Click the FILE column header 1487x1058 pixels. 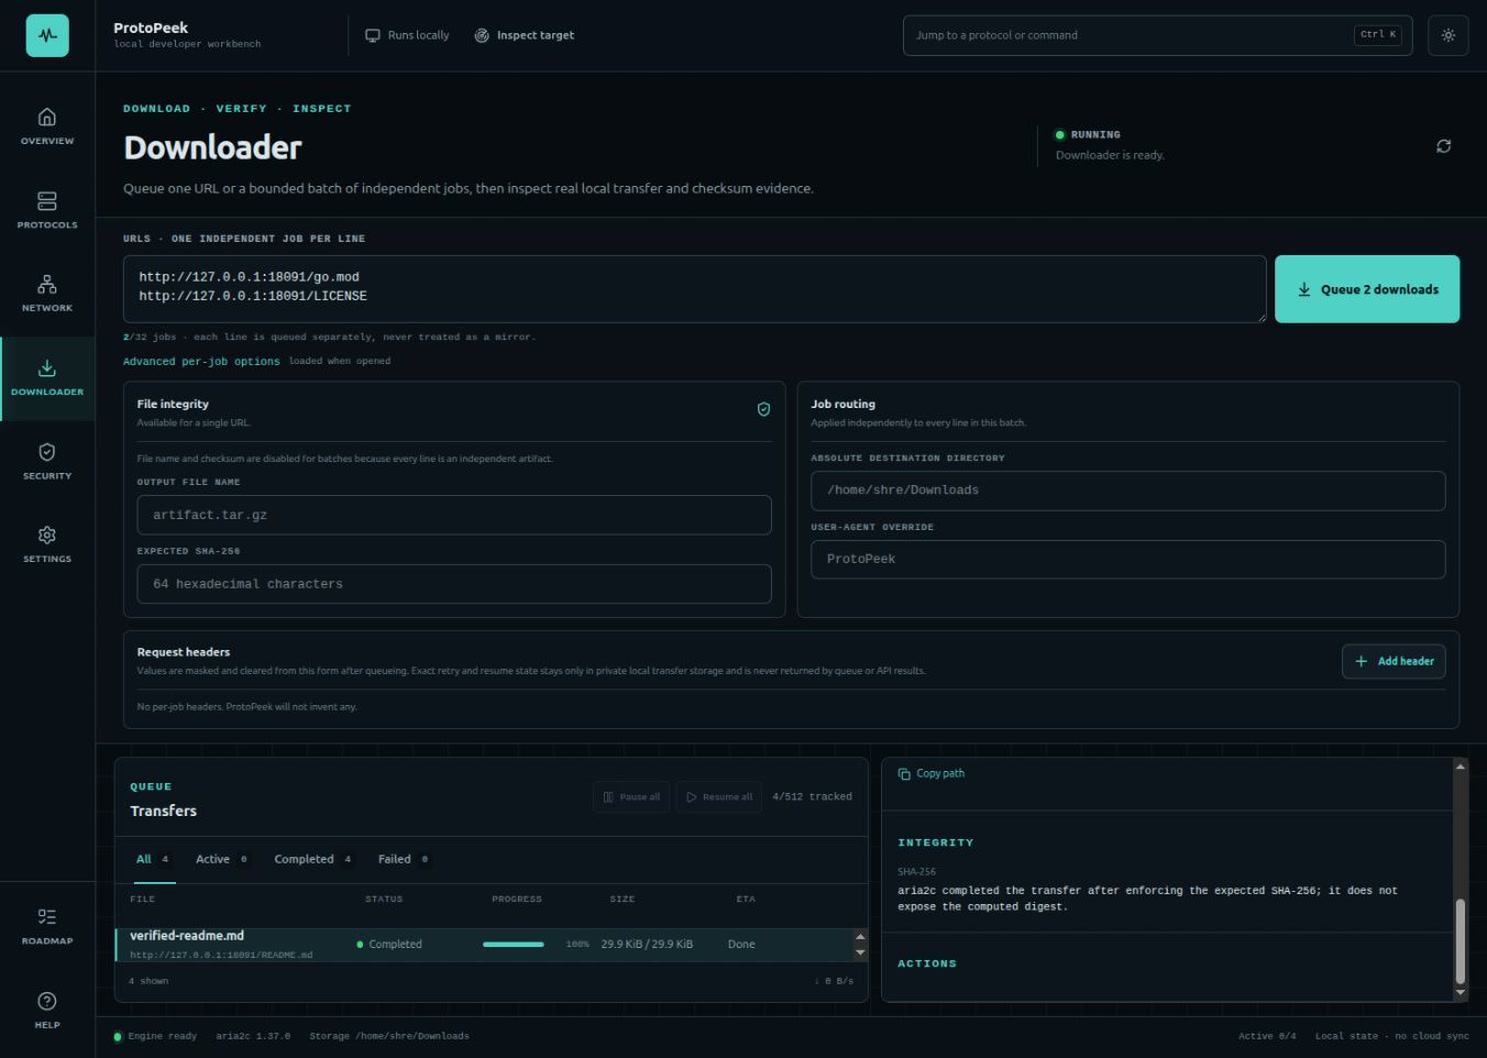point(142,899)
